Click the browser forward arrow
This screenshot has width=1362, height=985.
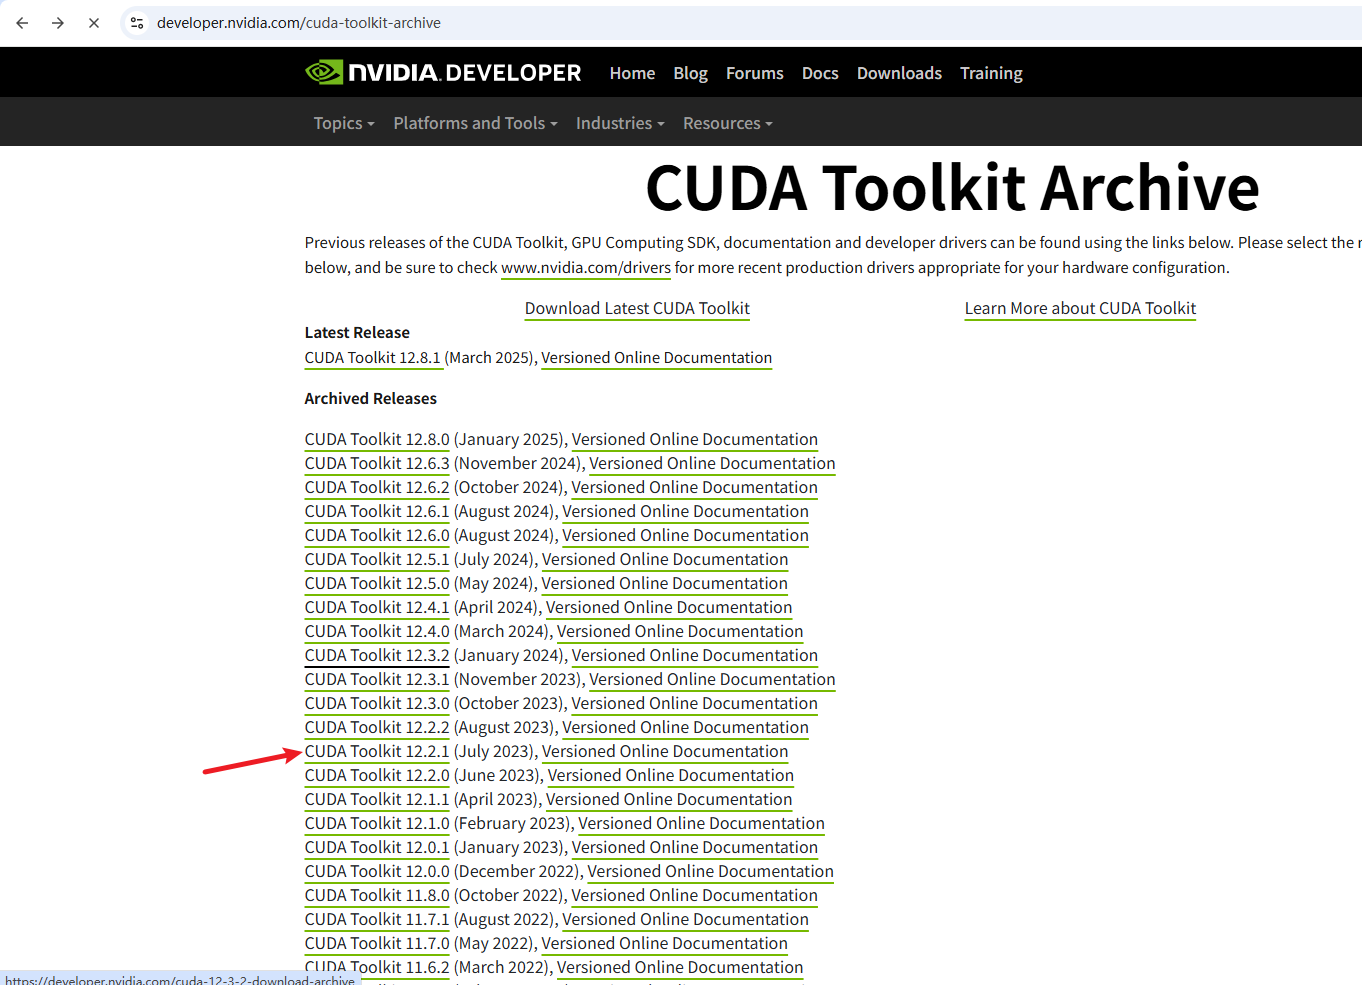tap(58, 22)
